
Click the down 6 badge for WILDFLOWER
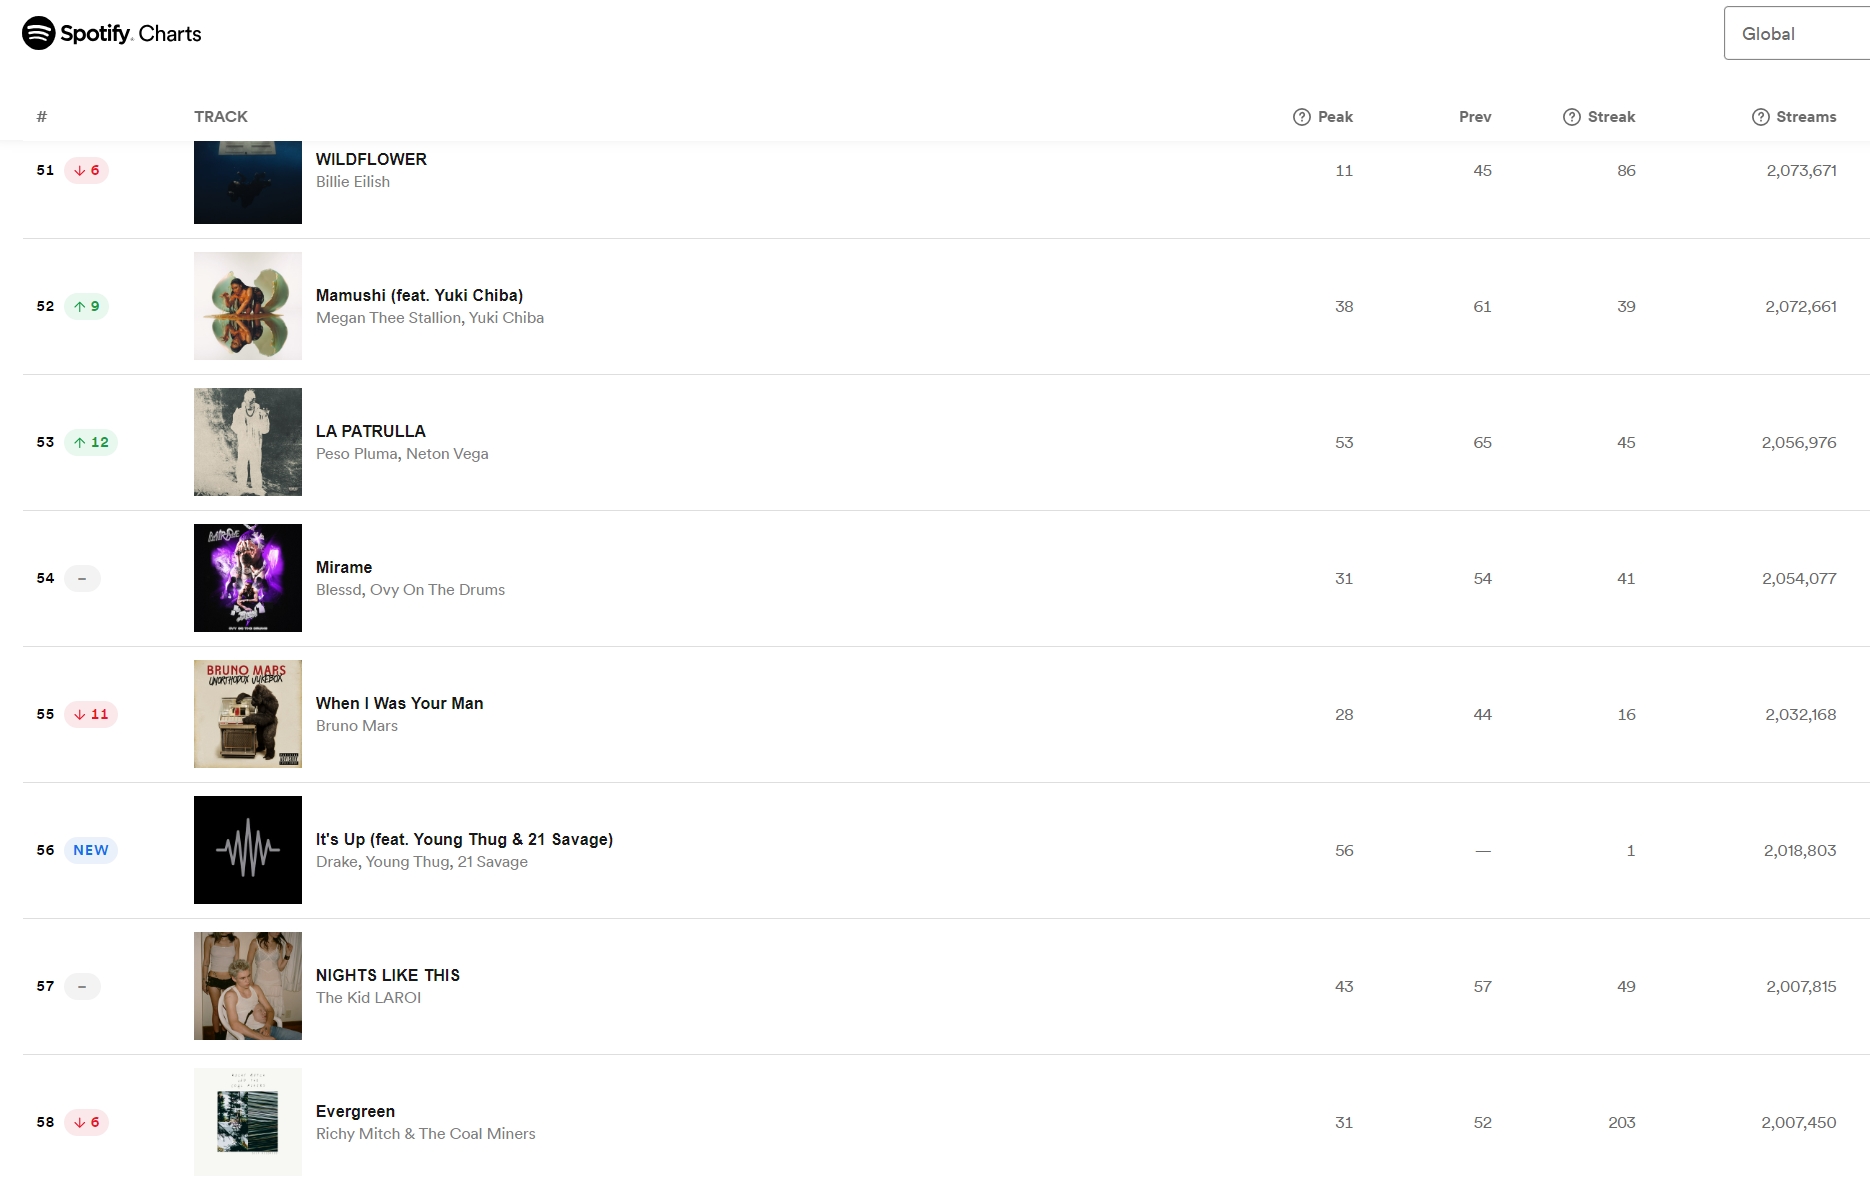tap(86, 170)
